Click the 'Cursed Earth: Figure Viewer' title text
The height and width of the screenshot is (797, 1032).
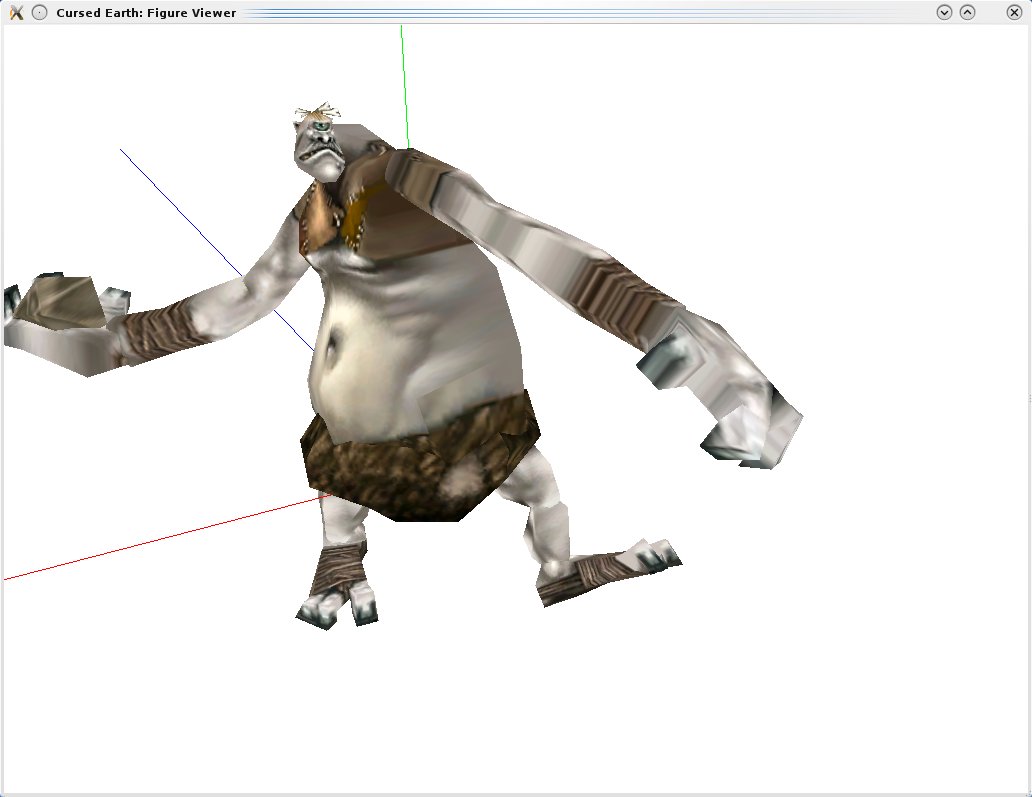click(146, 13)
